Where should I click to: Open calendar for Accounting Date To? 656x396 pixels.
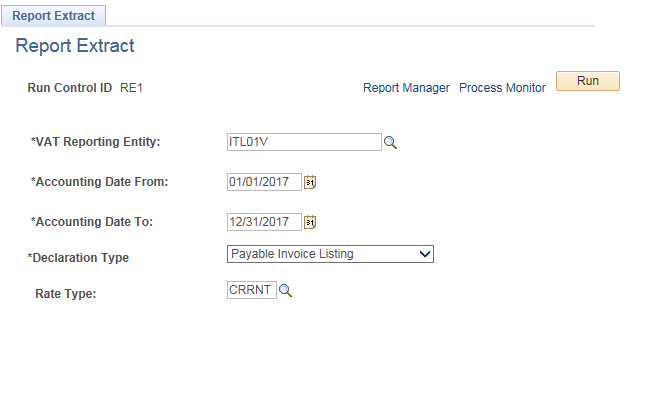[x=310, y=222]
